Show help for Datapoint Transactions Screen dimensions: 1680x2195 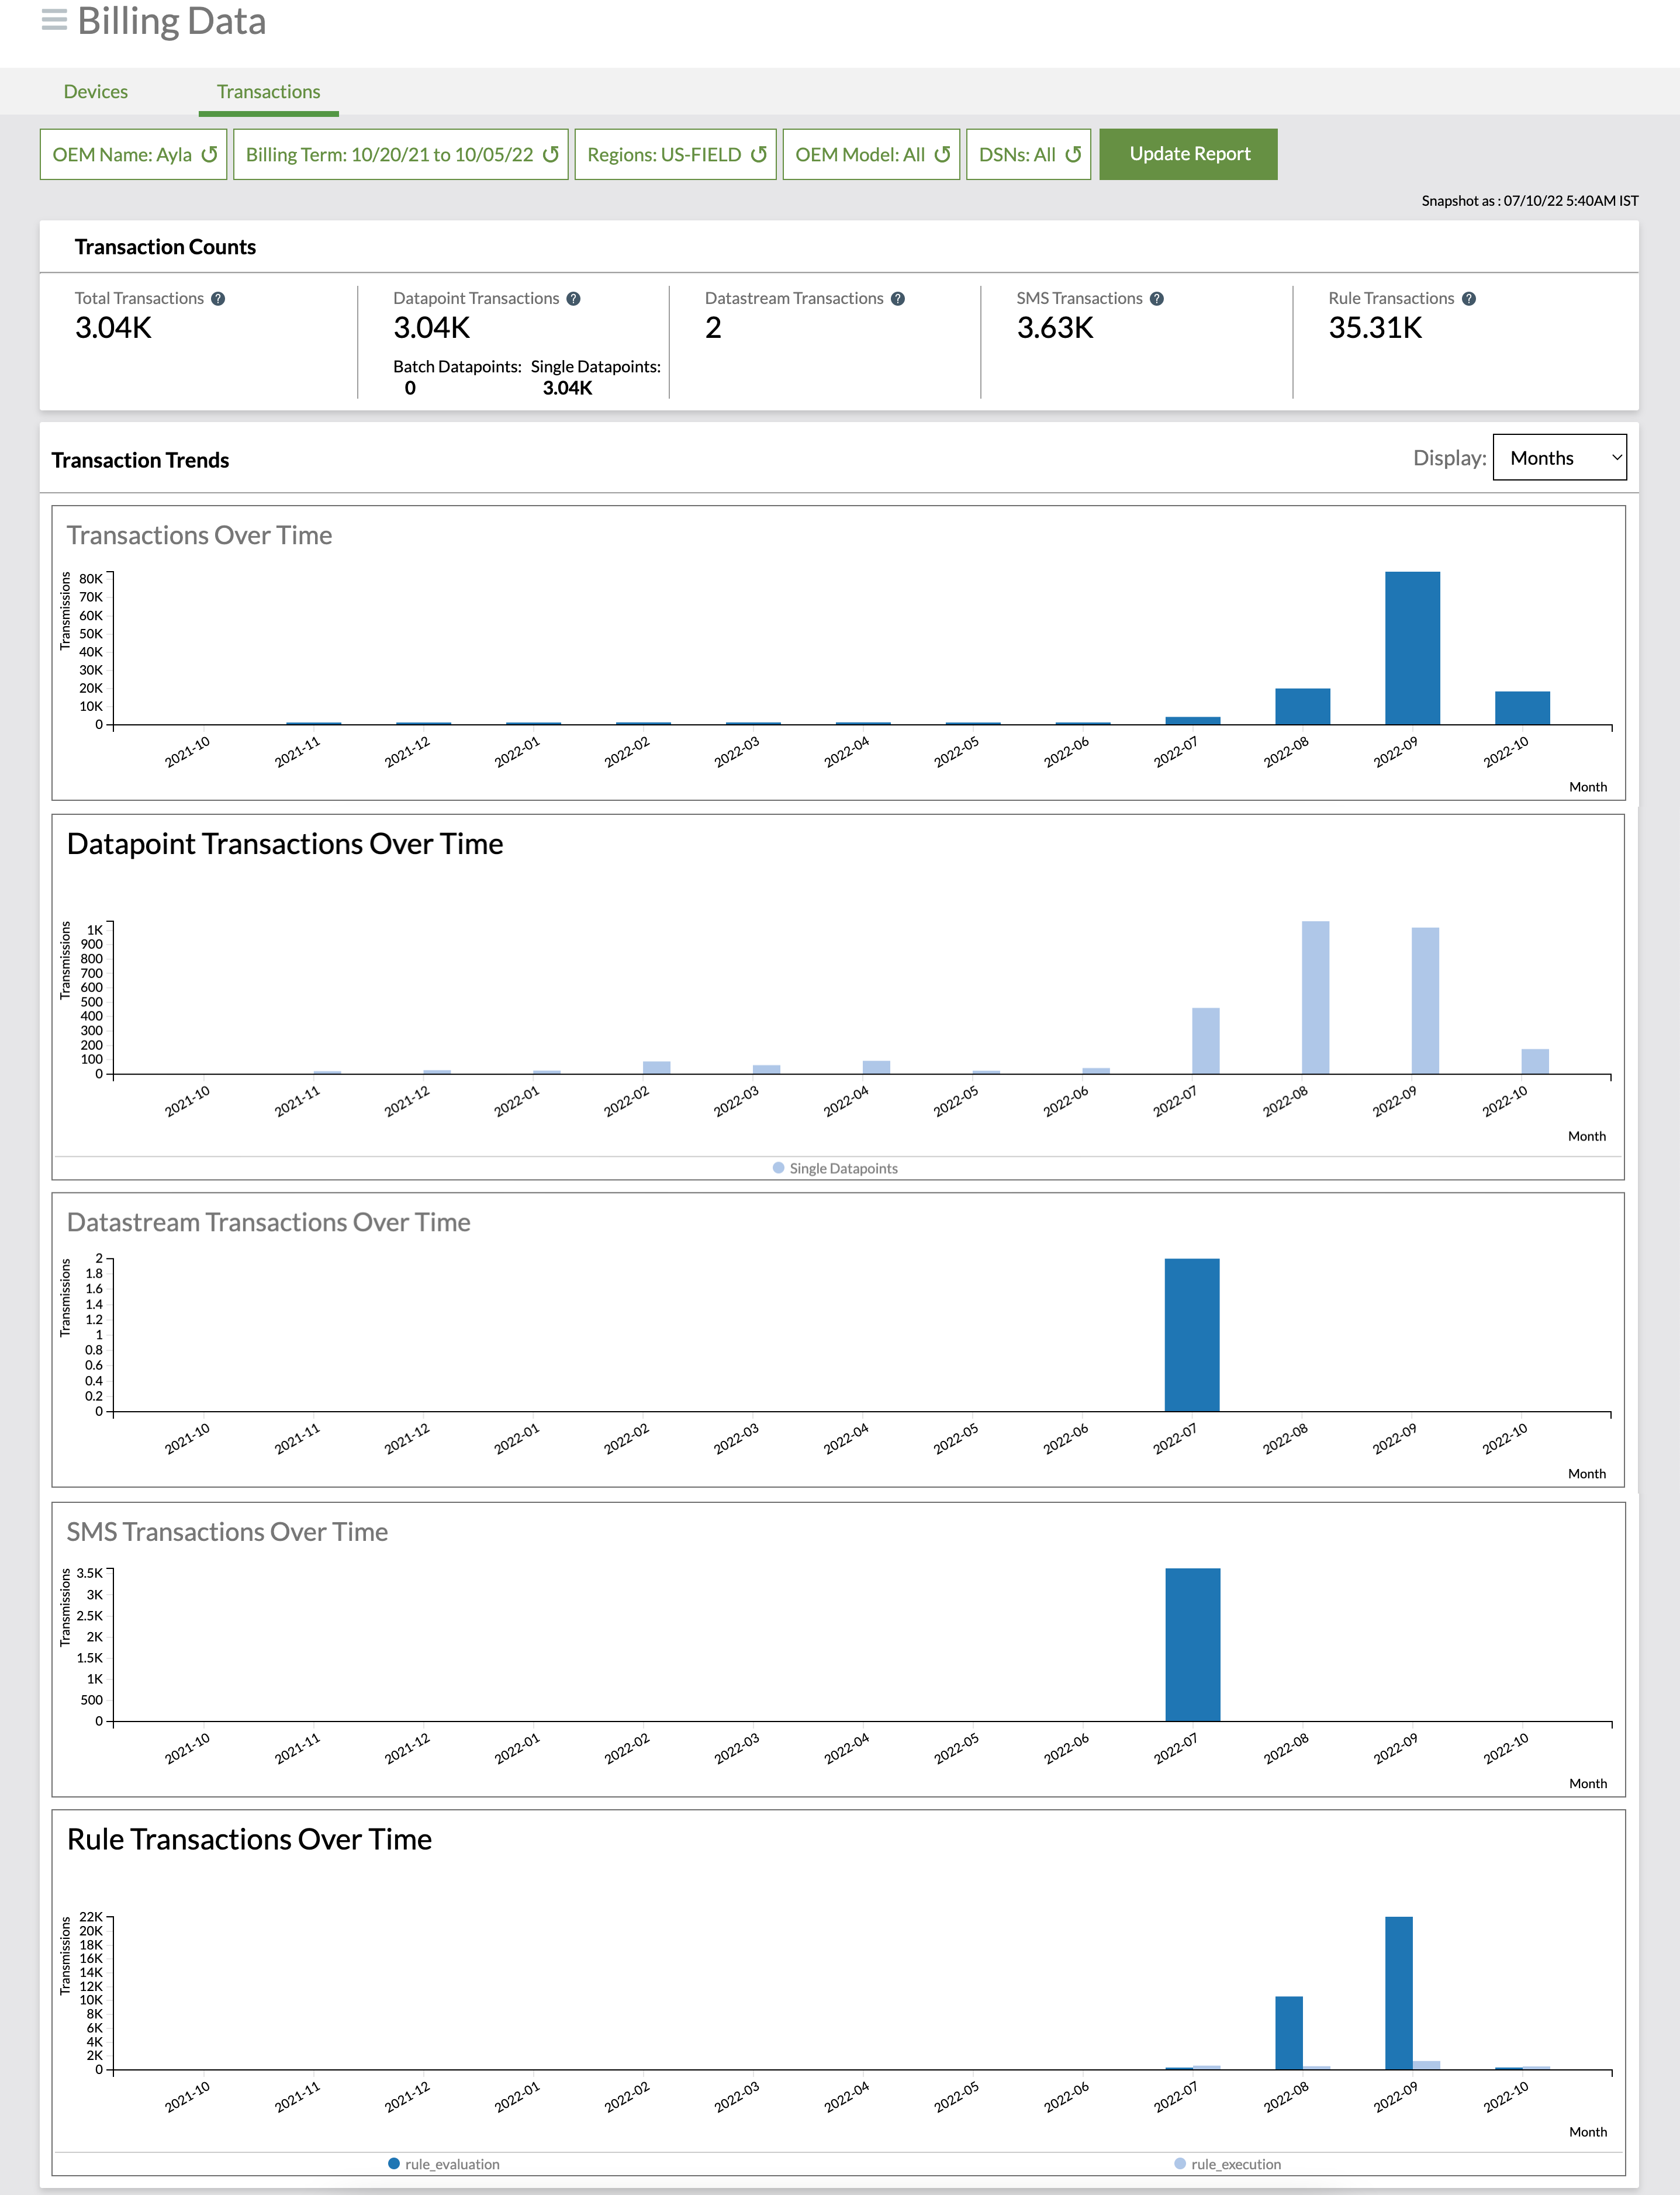click(573, 299)
